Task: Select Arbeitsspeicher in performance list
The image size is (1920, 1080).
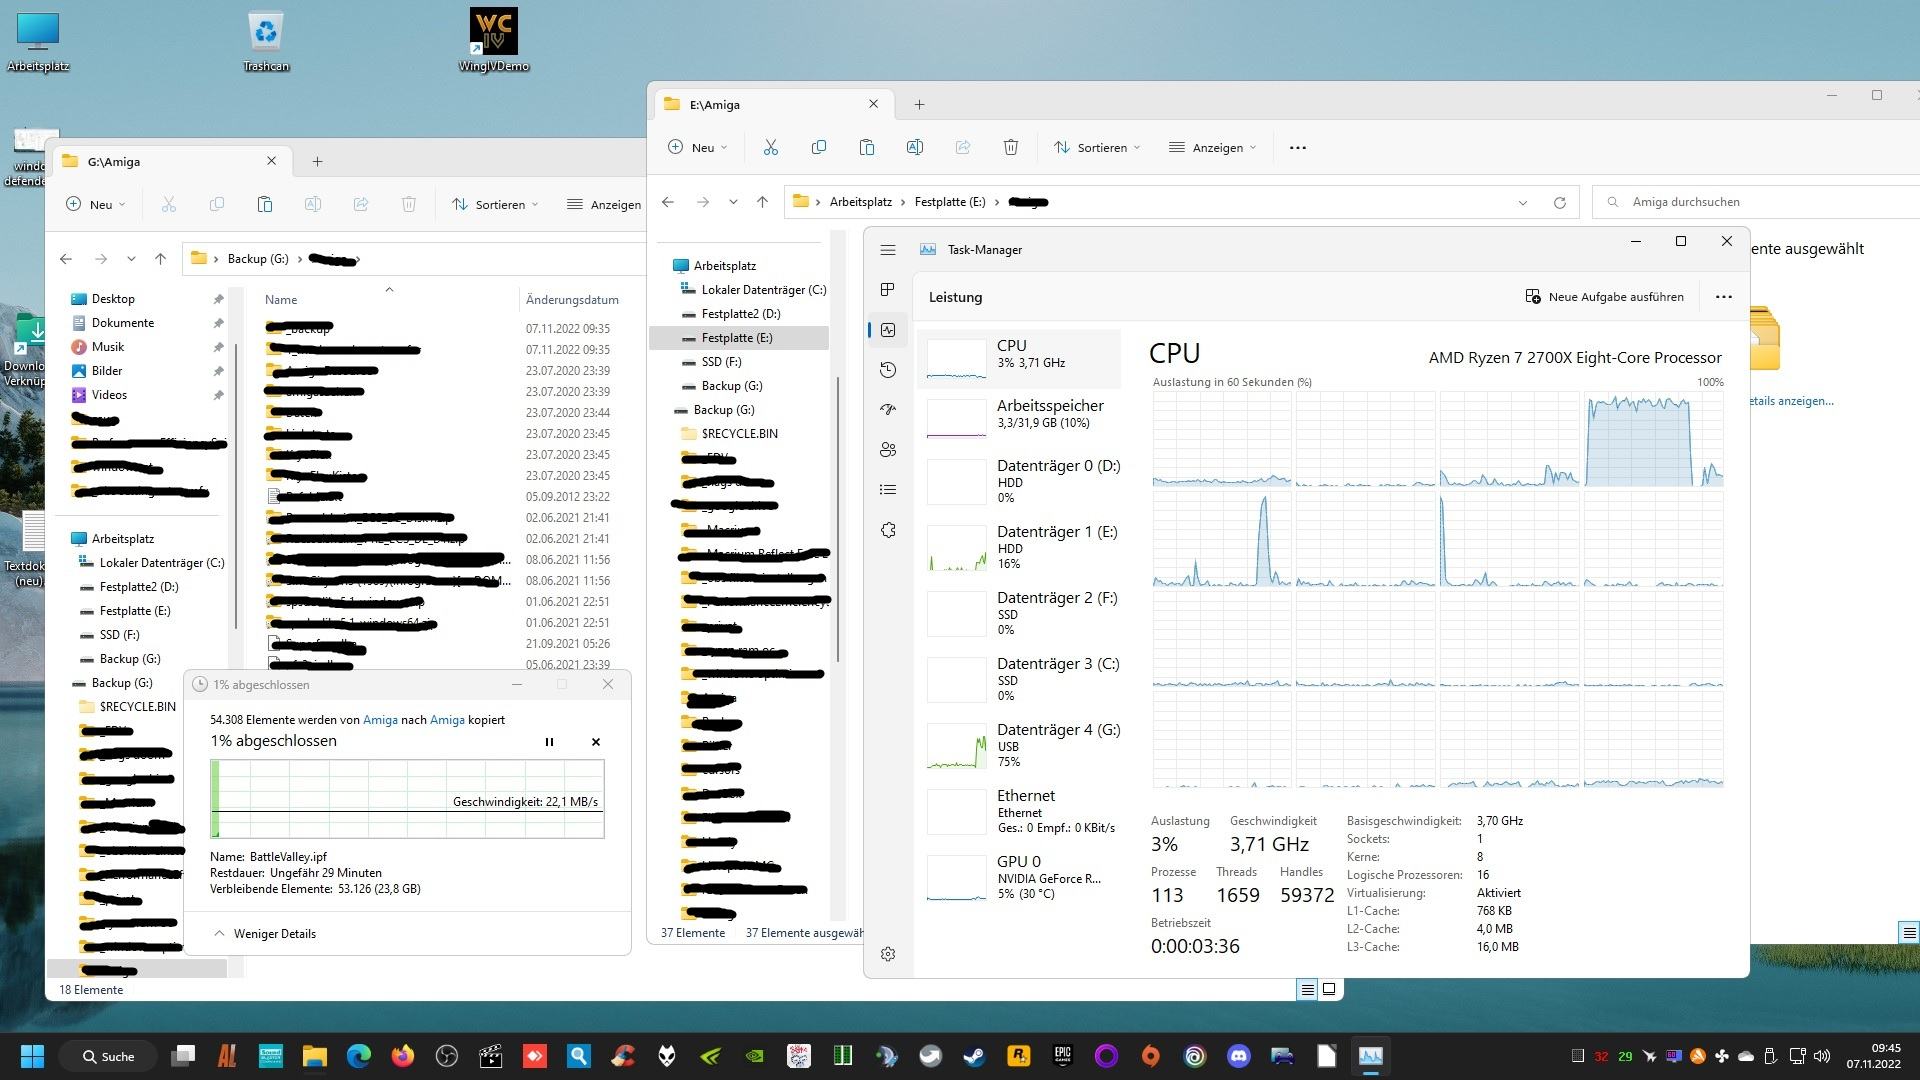Action: [x=1019, y=416]
